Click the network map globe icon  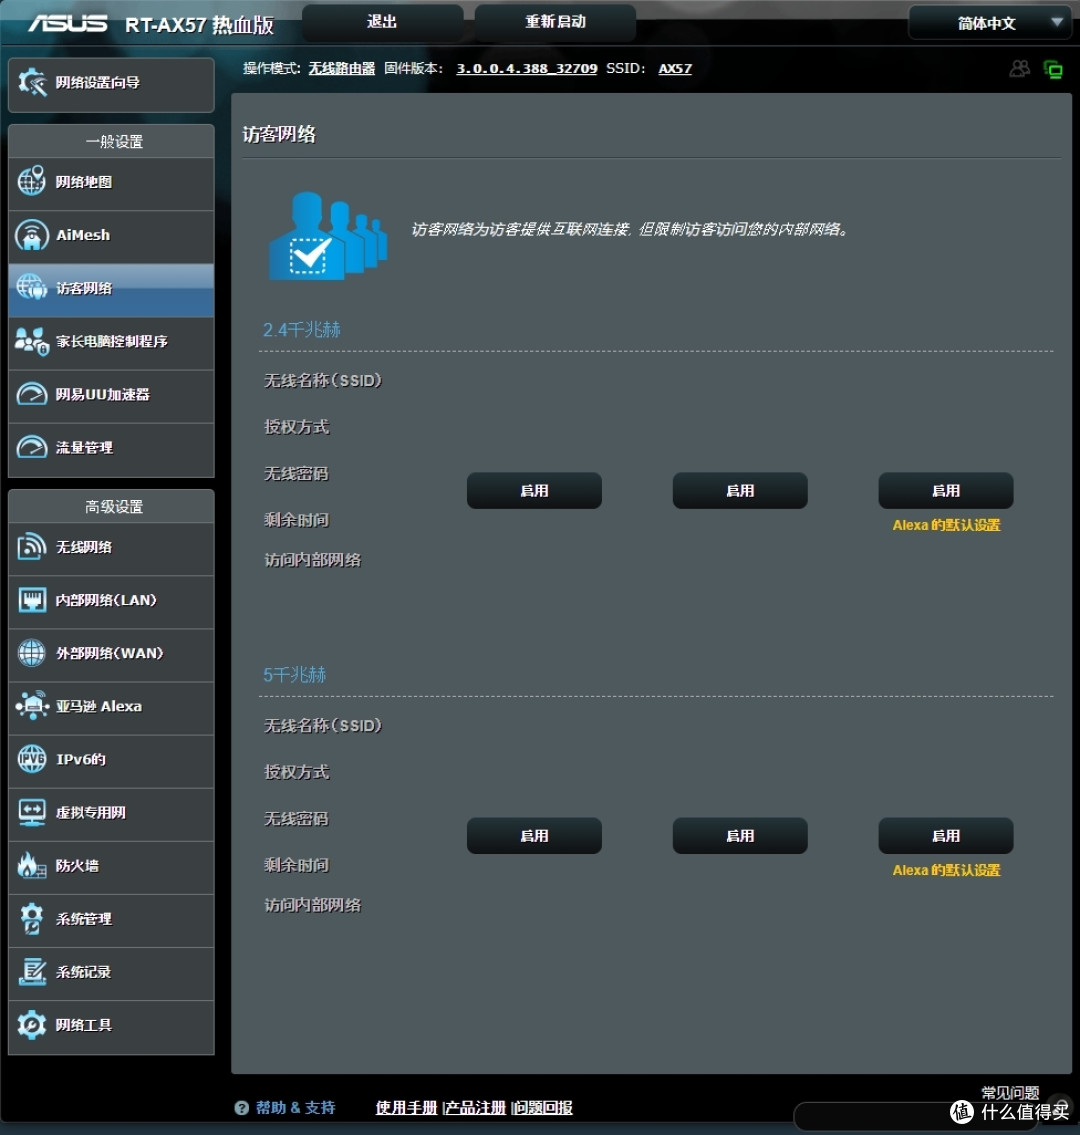pos(32,182)
